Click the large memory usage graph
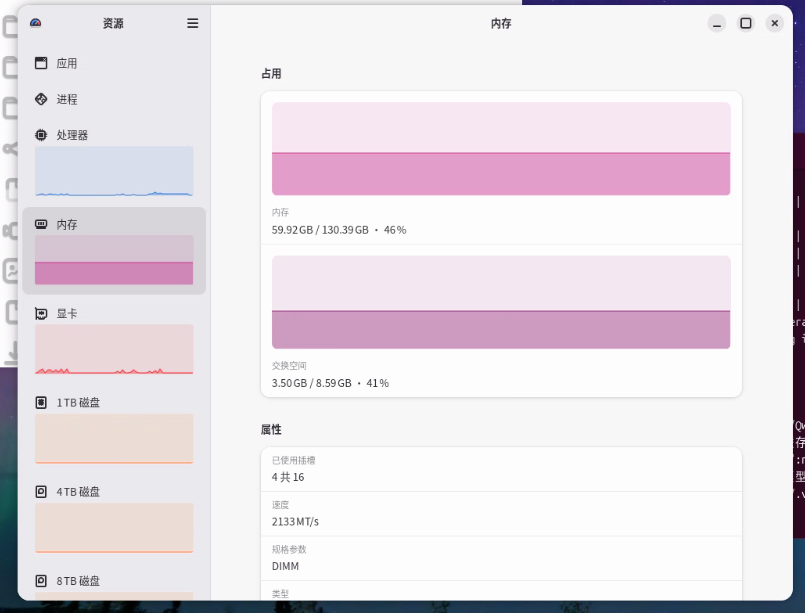805x613 pixels. pyautogui.click(x=501, y=149)
